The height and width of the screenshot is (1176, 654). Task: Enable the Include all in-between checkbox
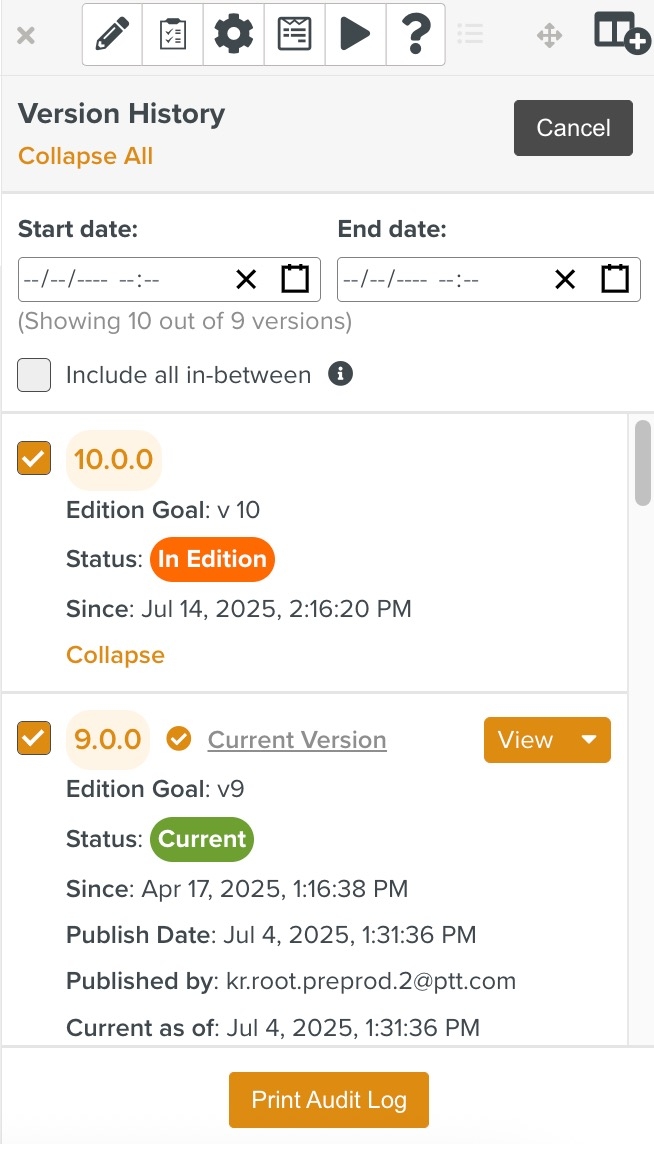pyautogui.click(x=34, y=375)
